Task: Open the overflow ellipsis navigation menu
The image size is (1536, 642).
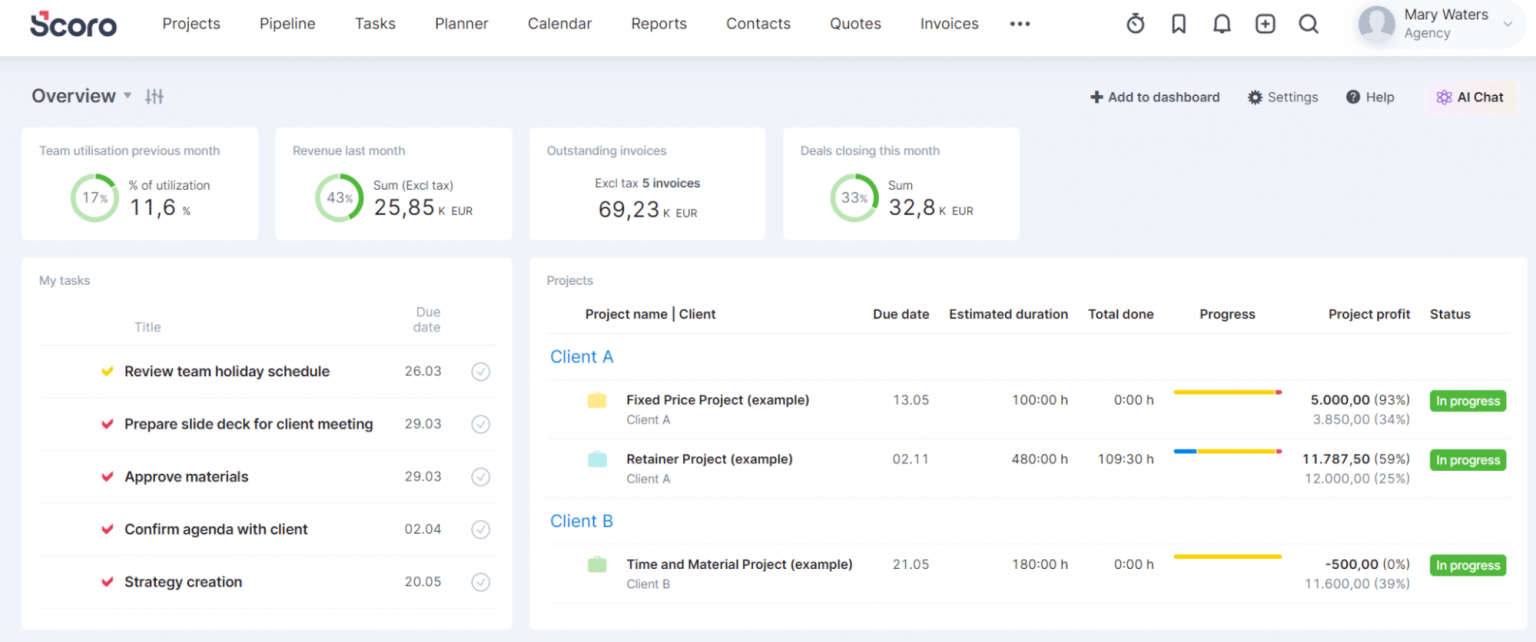Action: click(1020, 23)
